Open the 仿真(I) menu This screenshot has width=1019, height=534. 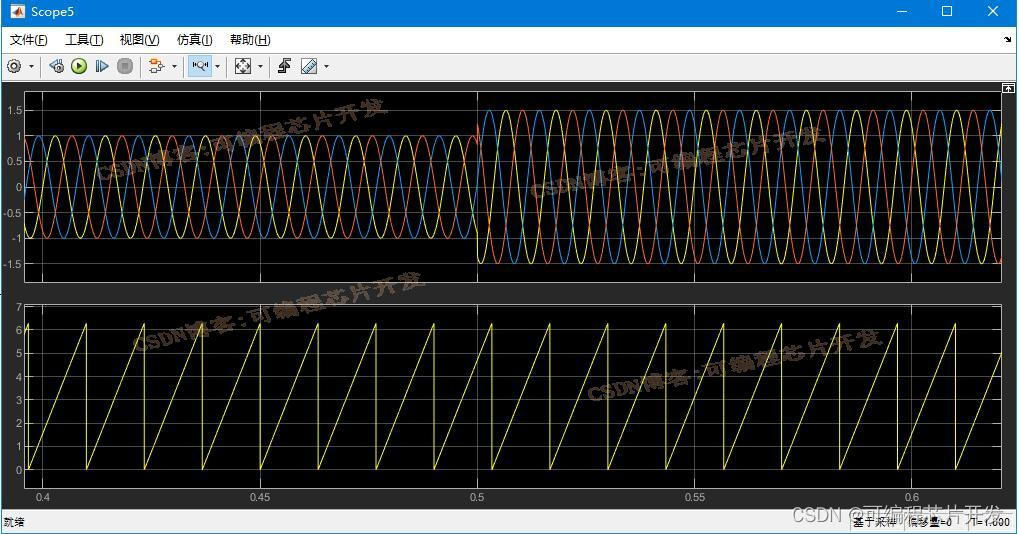(x=194, y=40)
